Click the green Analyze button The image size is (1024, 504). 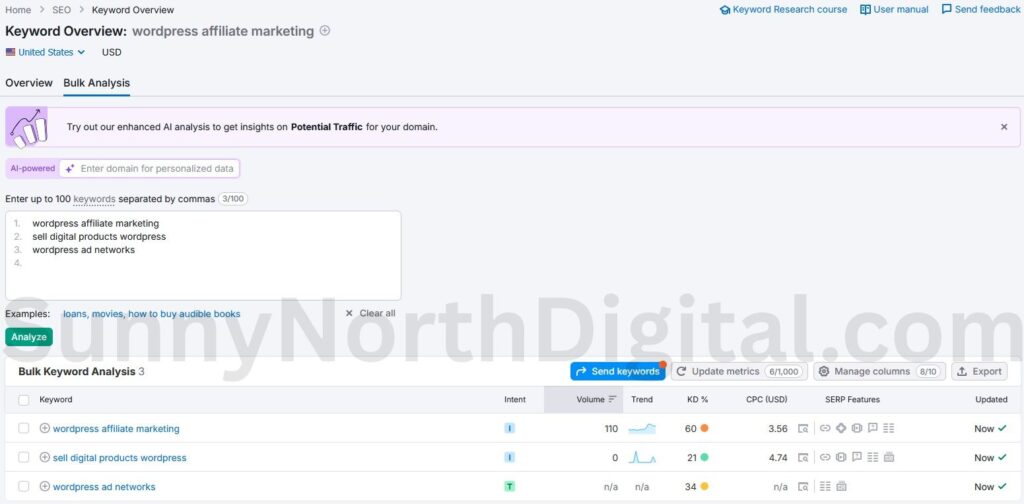click(x=29, y=337)
